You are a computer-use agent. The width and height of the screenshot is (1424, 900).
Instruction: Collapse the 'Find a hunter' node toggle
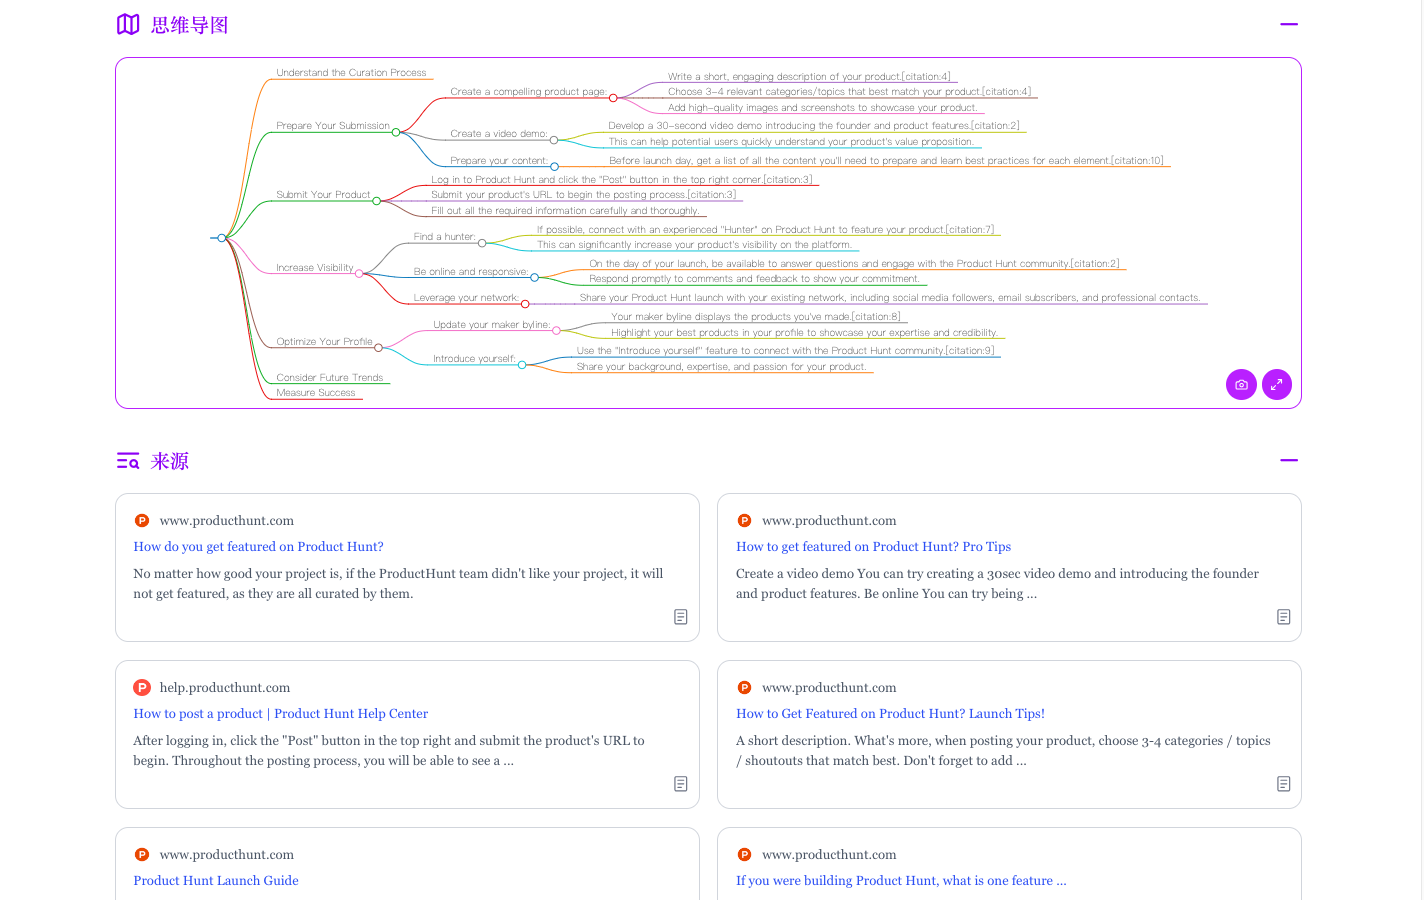[x=482, y=243]
